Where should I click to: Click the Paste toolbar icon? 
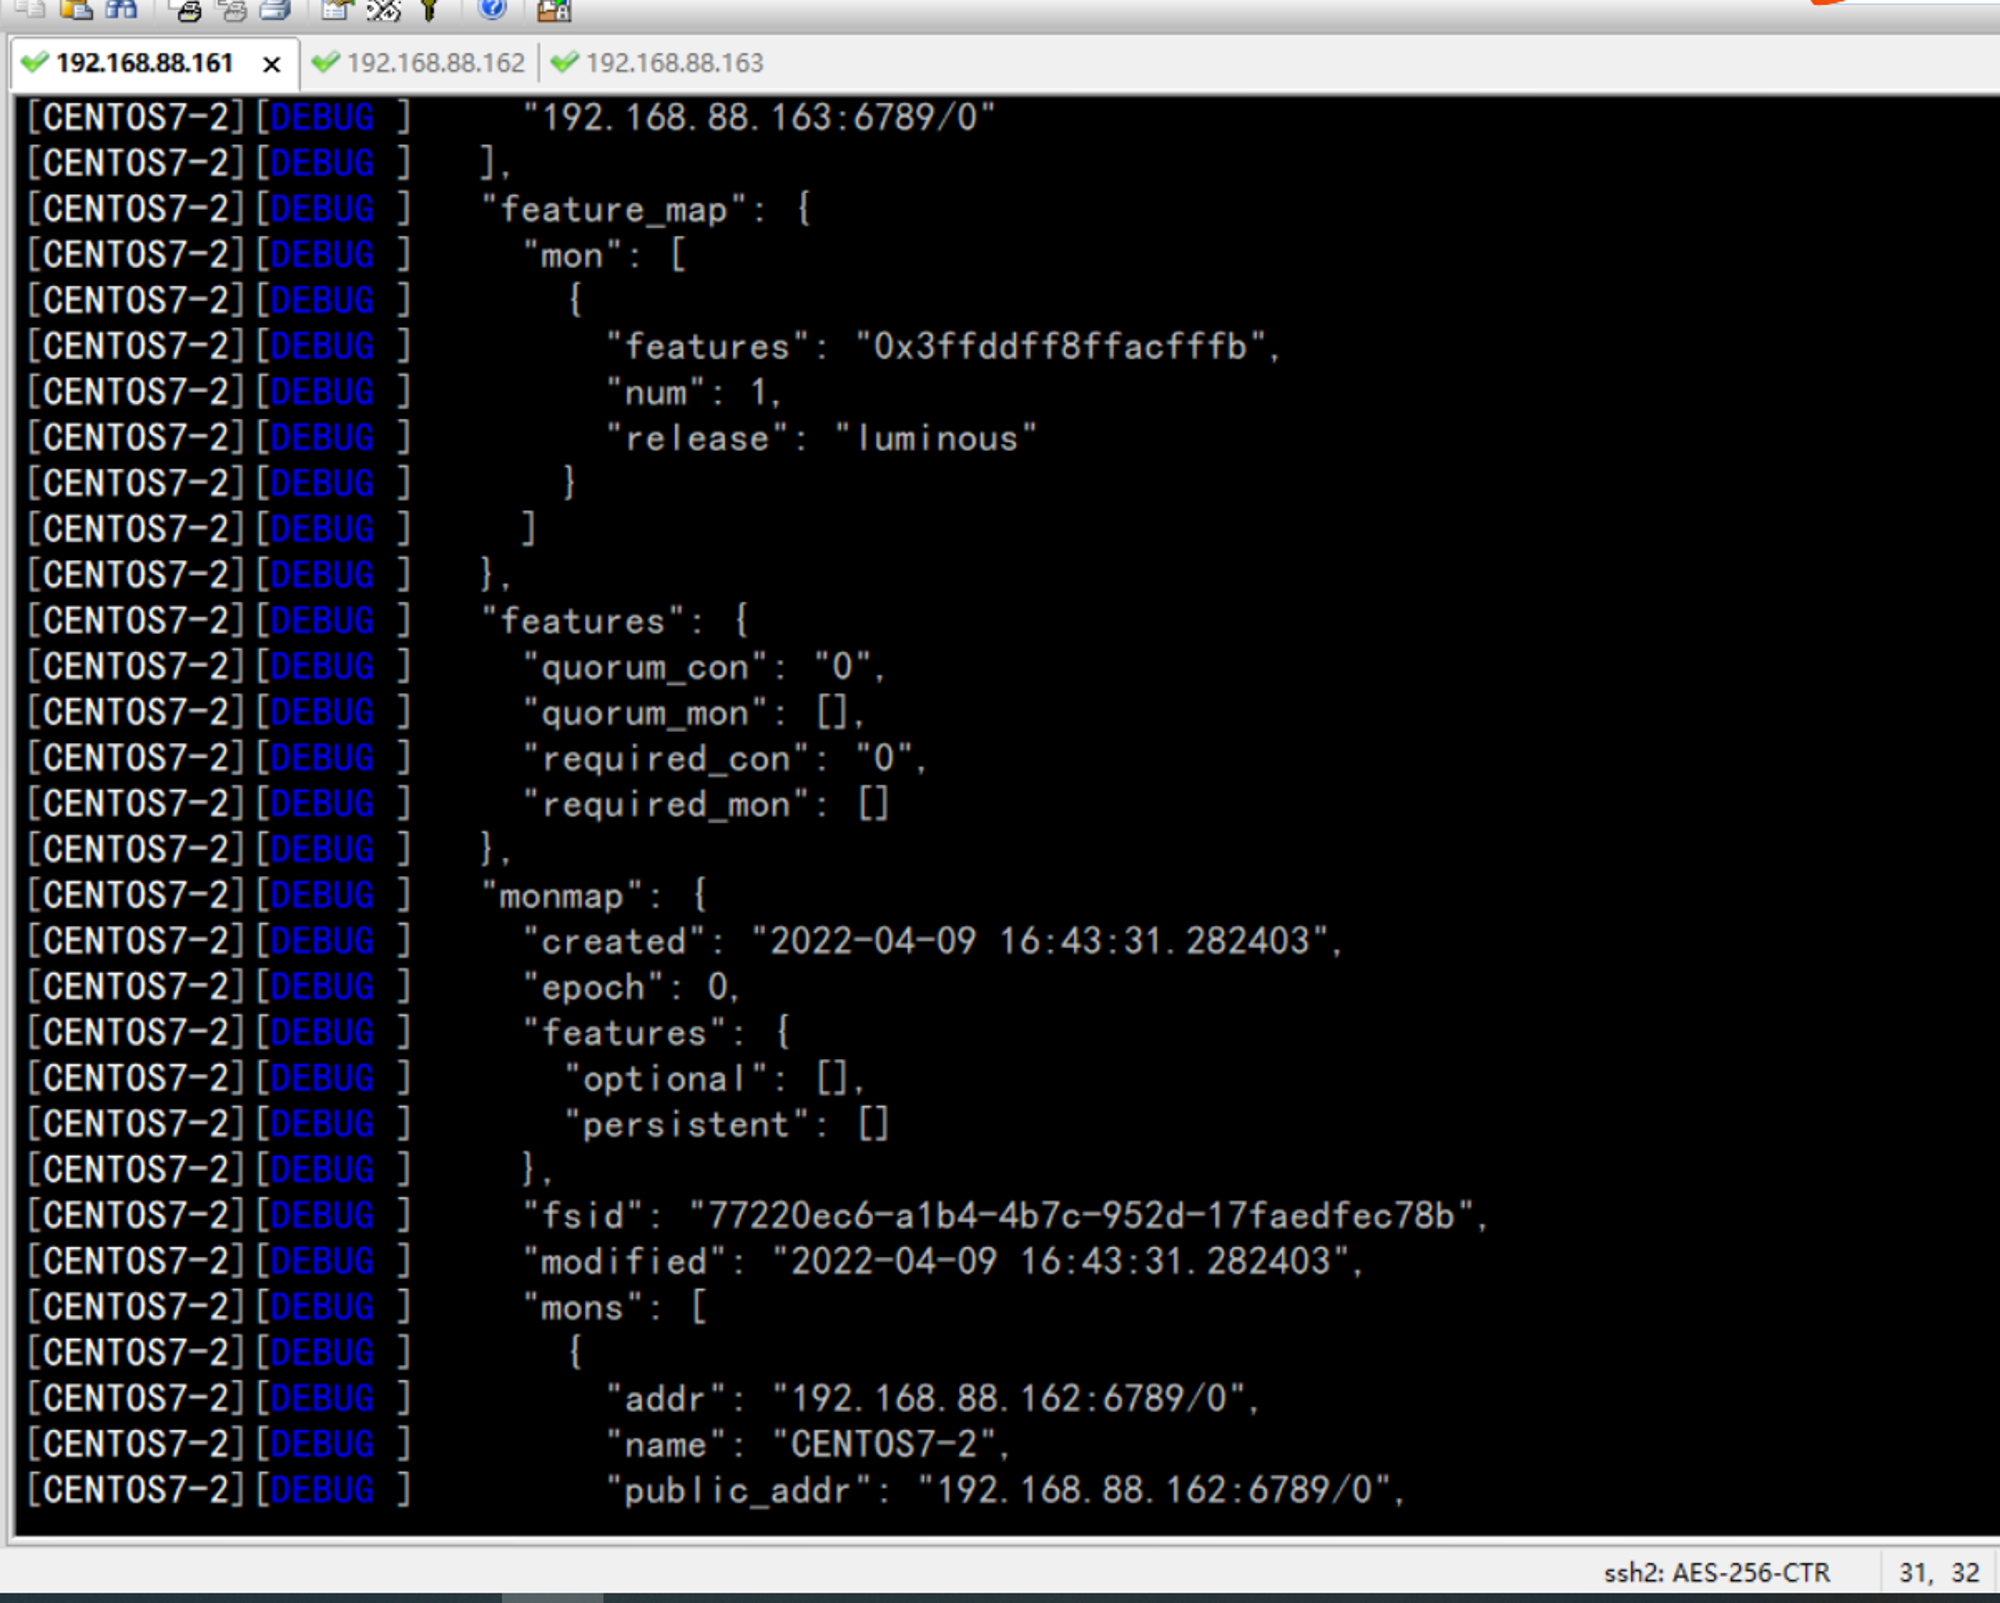tap(76, 8)
